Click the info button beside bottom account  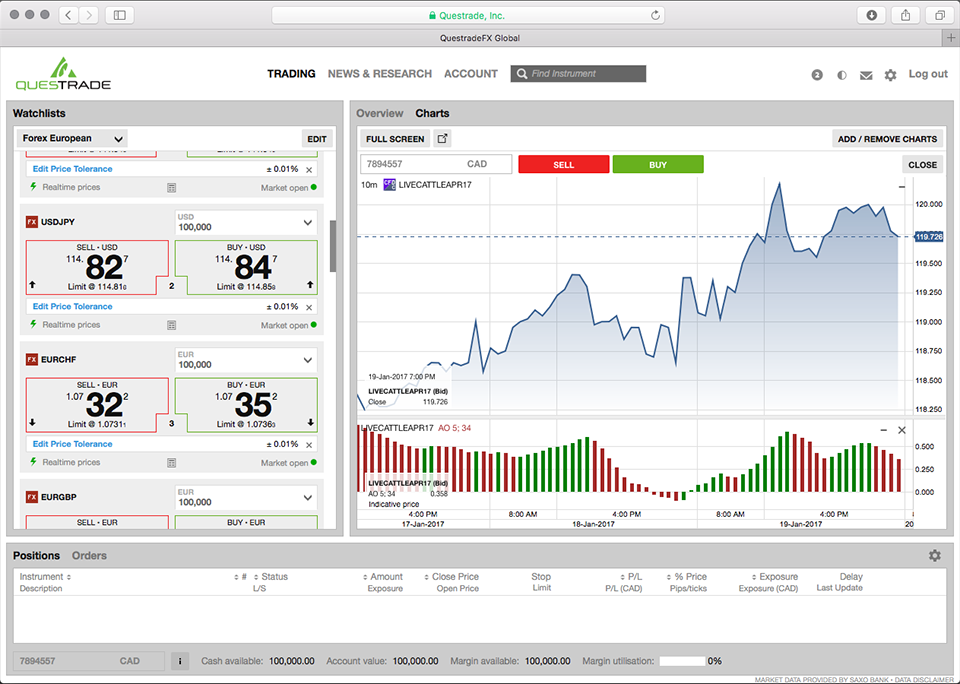click(179, 661)
